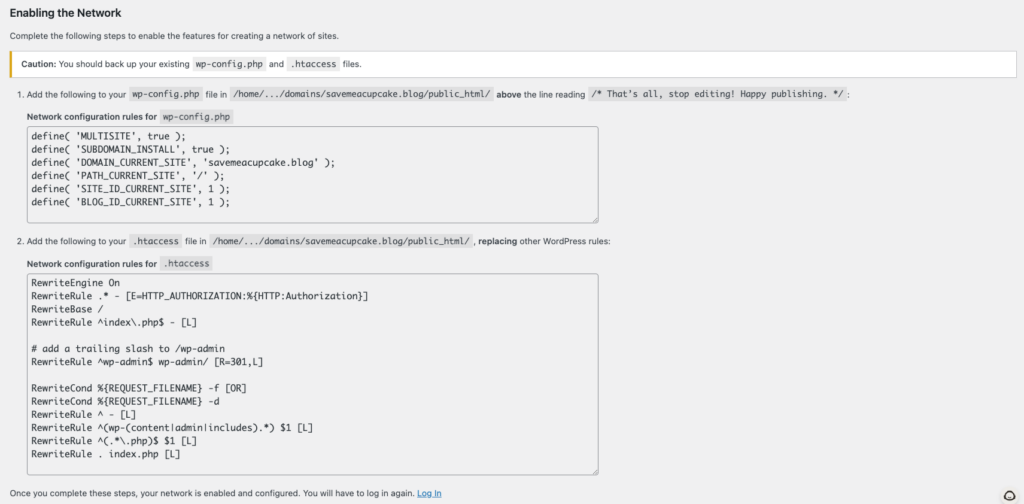Click the RewriteEngine On line
Screen dimensions: 1024x504
pyautogui.click(x=76, y=283)
